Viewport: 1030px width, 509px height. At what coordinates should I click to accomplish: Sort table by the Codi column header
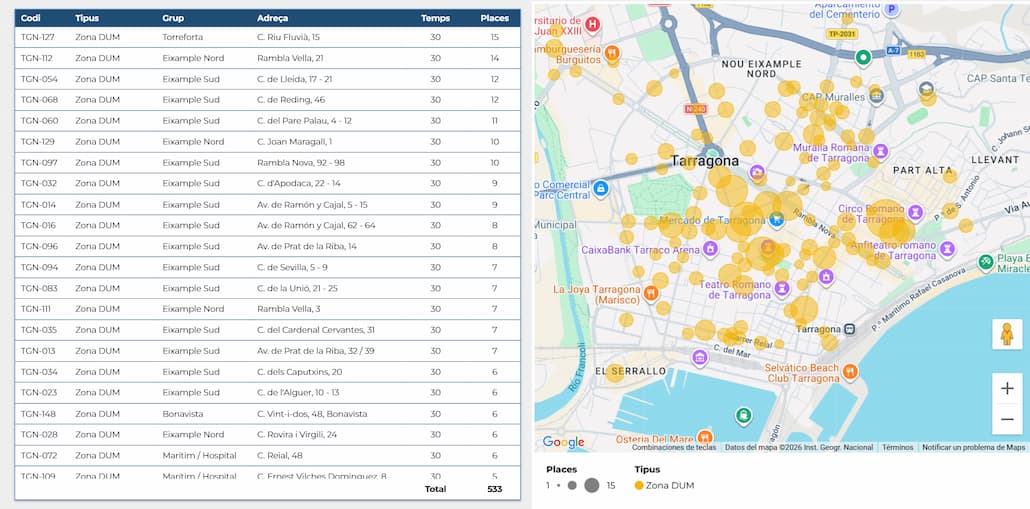pos(31,18)
